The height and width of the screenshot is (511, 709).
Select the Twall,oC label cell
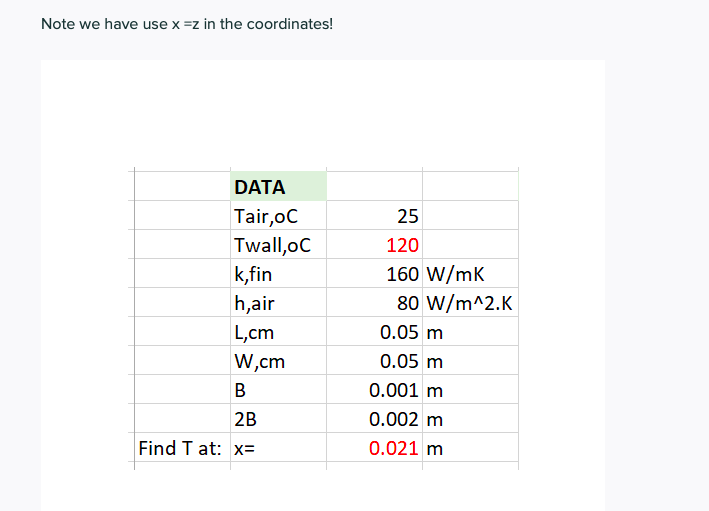pyautogui.click(x=279, y=244)
